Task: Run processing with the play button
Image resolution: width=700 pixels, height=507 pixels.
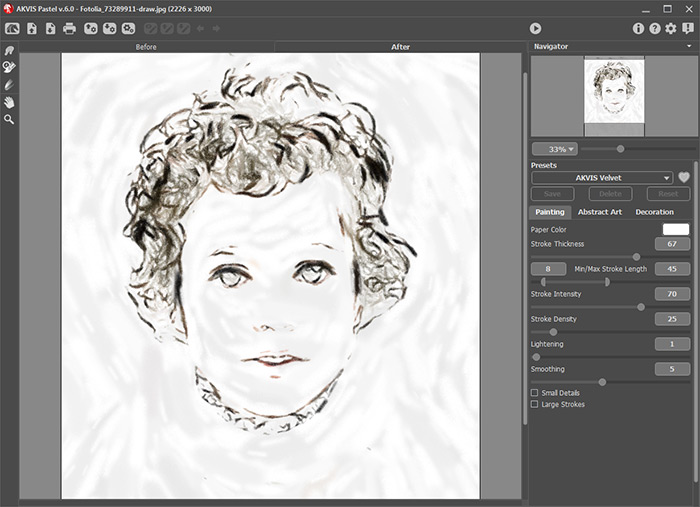Action: tap(535, 29)
